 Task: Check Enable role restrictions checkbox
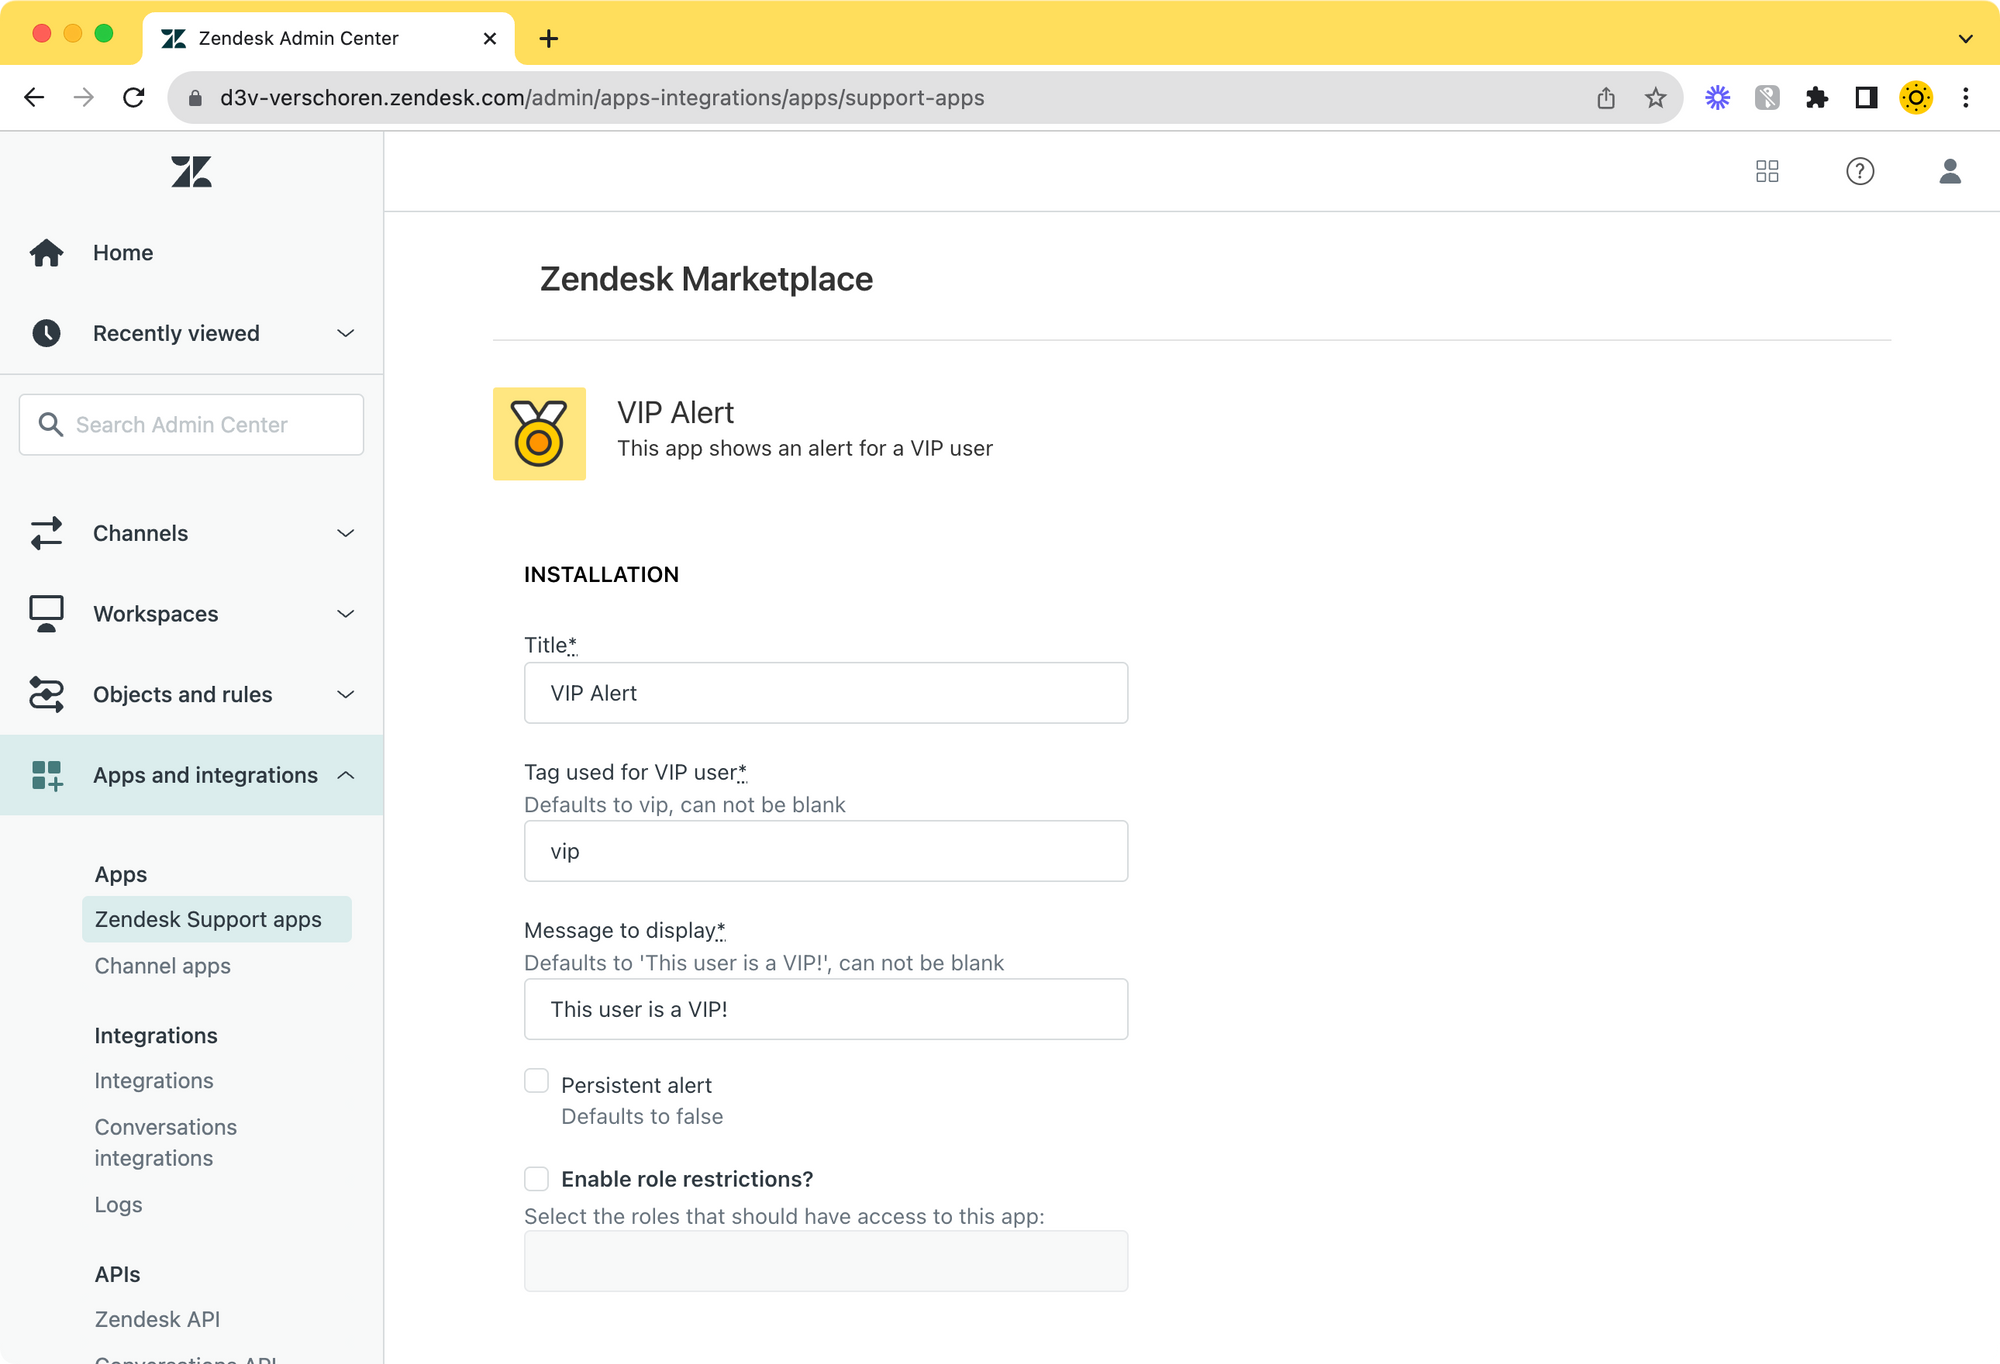[537, 1179]
